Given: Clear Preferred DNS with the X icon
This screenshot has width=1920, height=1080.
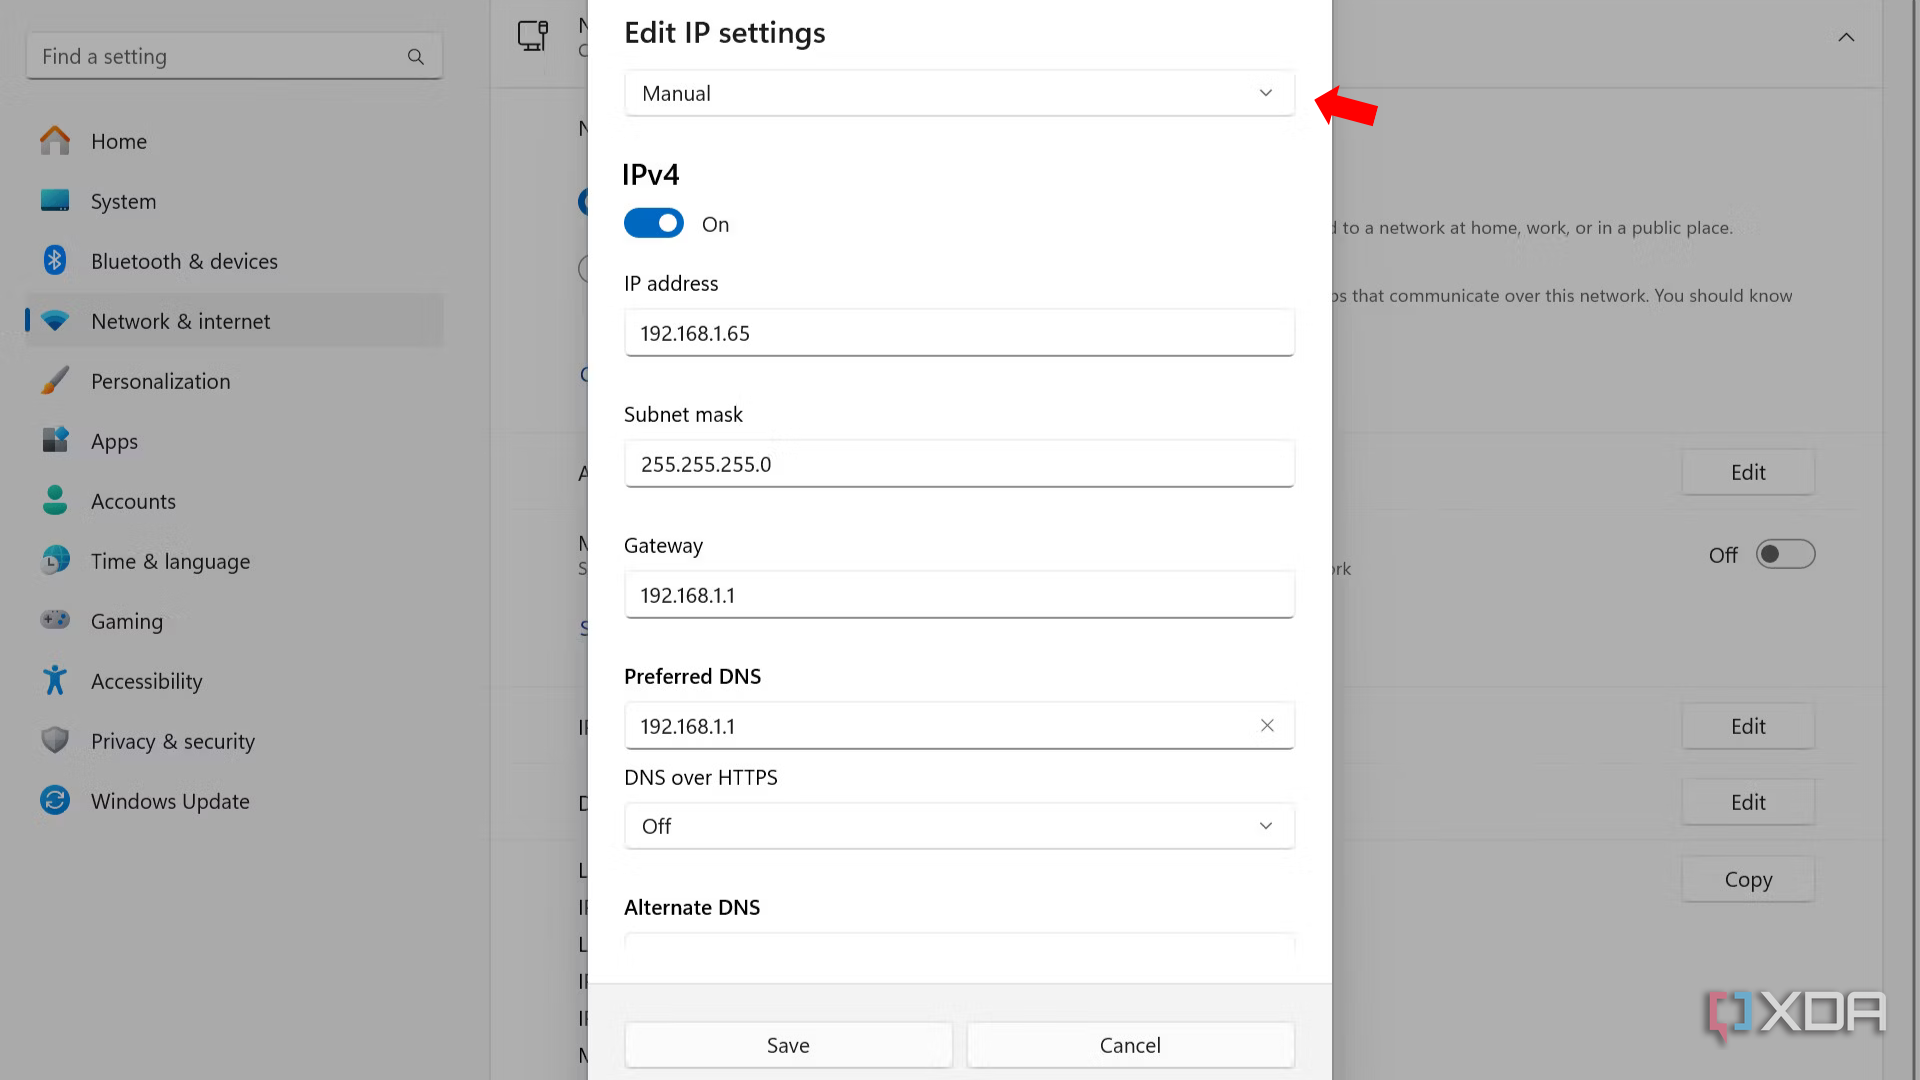Looking at the screenshot, I should coord(1267,726).
